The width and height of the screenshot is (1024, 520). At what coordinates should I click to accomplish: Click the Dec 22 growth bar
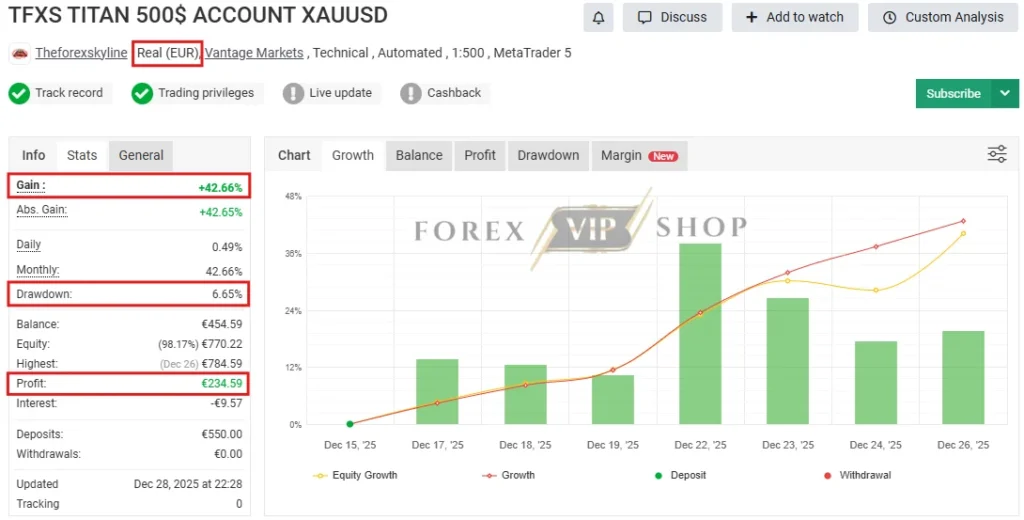(700, 334)
